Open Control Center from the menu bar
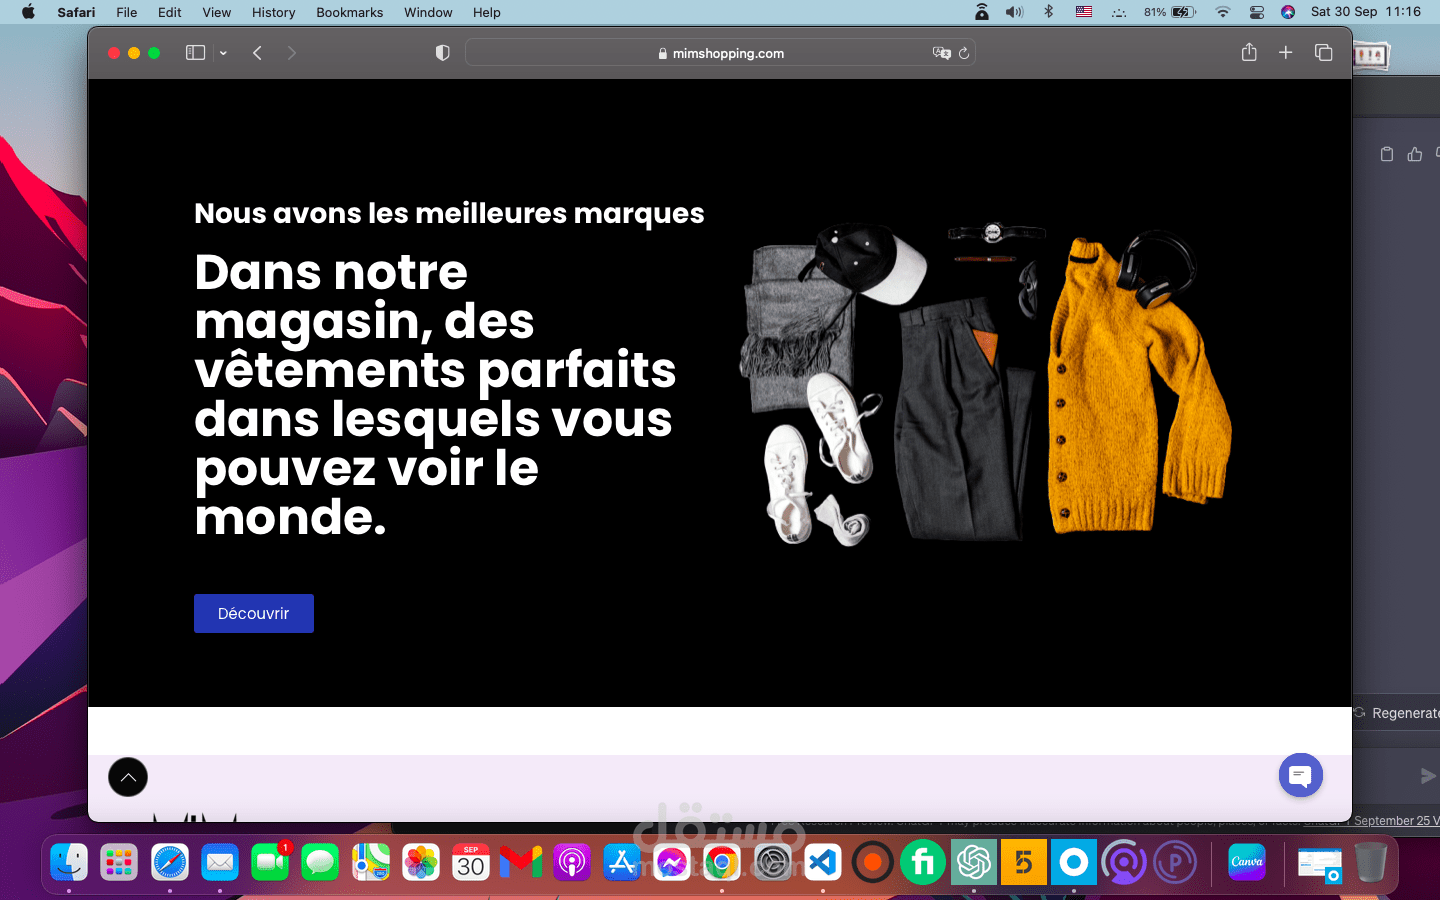1440x900 pixels. point(1257,12)
